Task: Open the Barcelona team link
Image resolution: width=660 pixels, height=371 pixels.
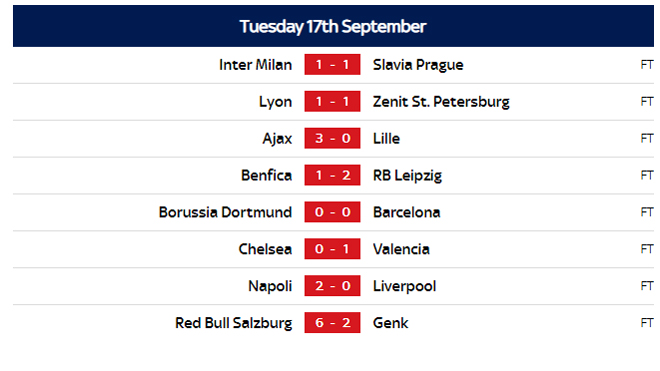Action: pyautogui.click(x=407, y=212)
